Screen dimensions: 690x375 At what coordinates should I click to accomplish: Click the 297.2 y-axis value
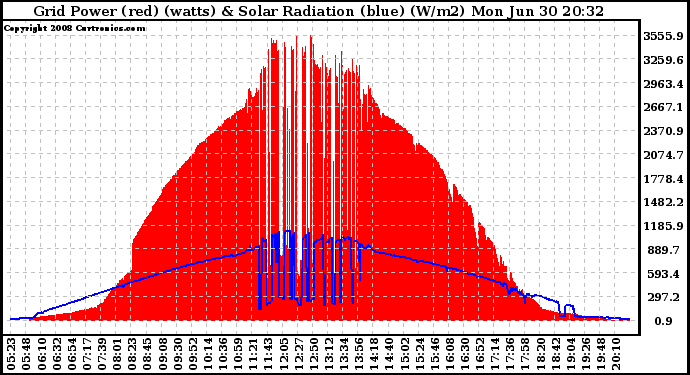(x=664, y=298)
